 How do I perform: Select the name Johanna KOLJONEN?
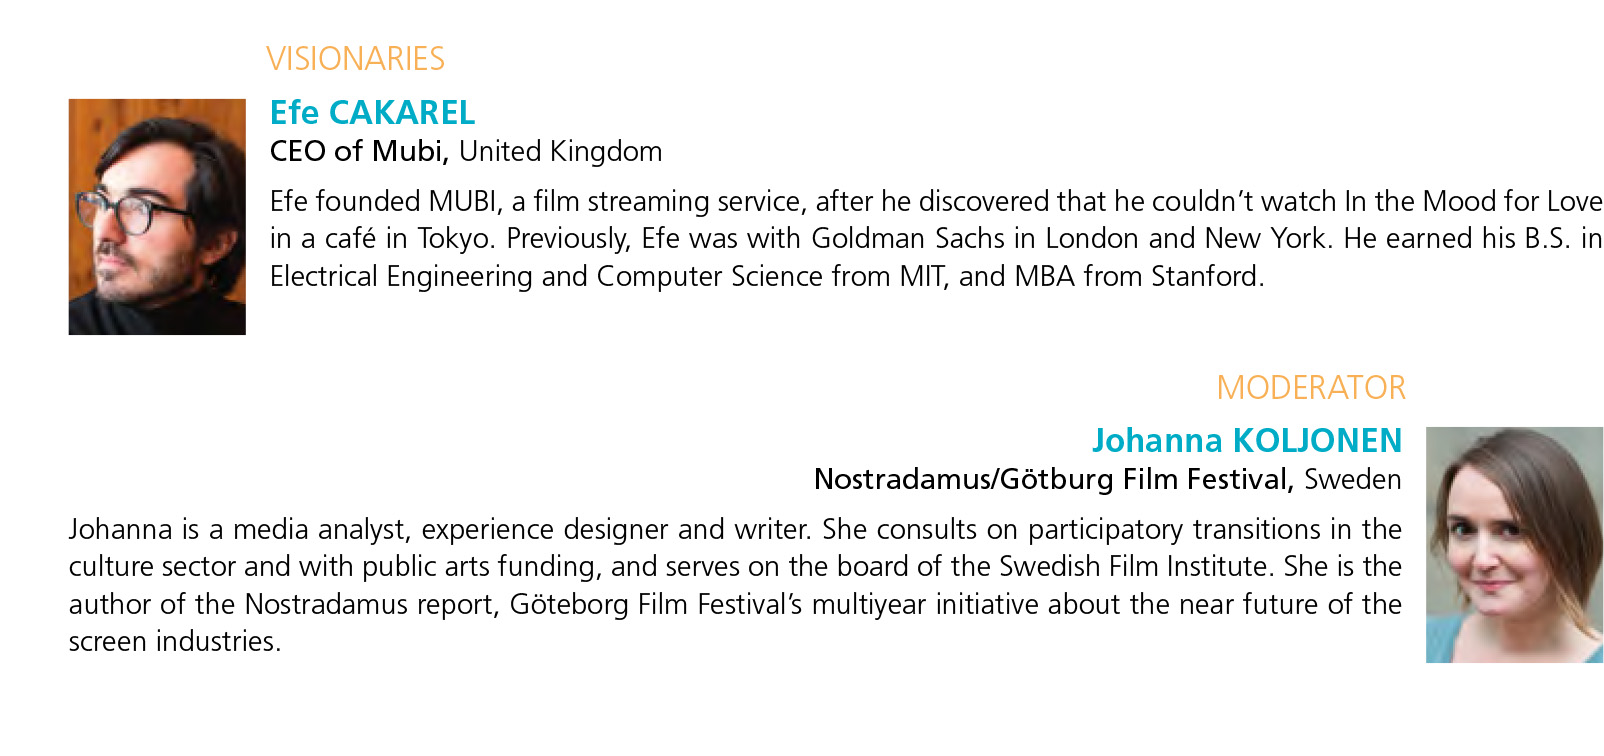[x=1247, y=440]
